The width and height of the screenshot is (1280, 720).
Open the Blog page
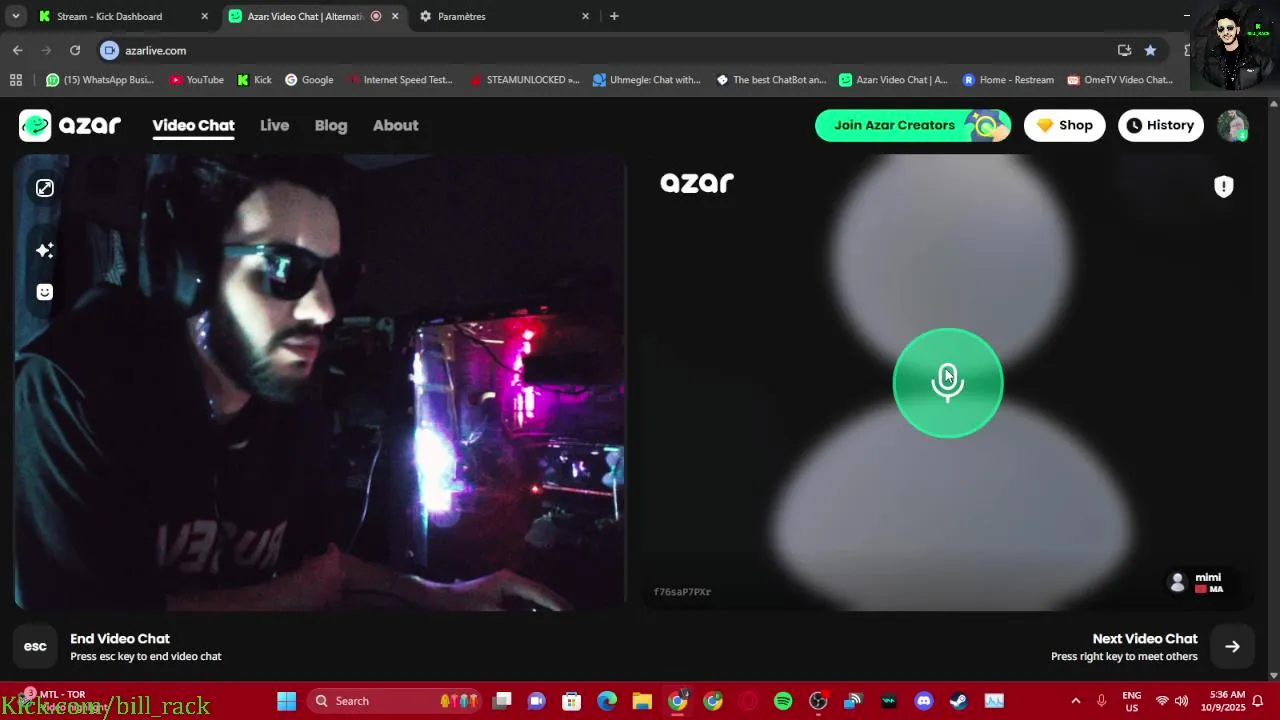tap(331, 125)
